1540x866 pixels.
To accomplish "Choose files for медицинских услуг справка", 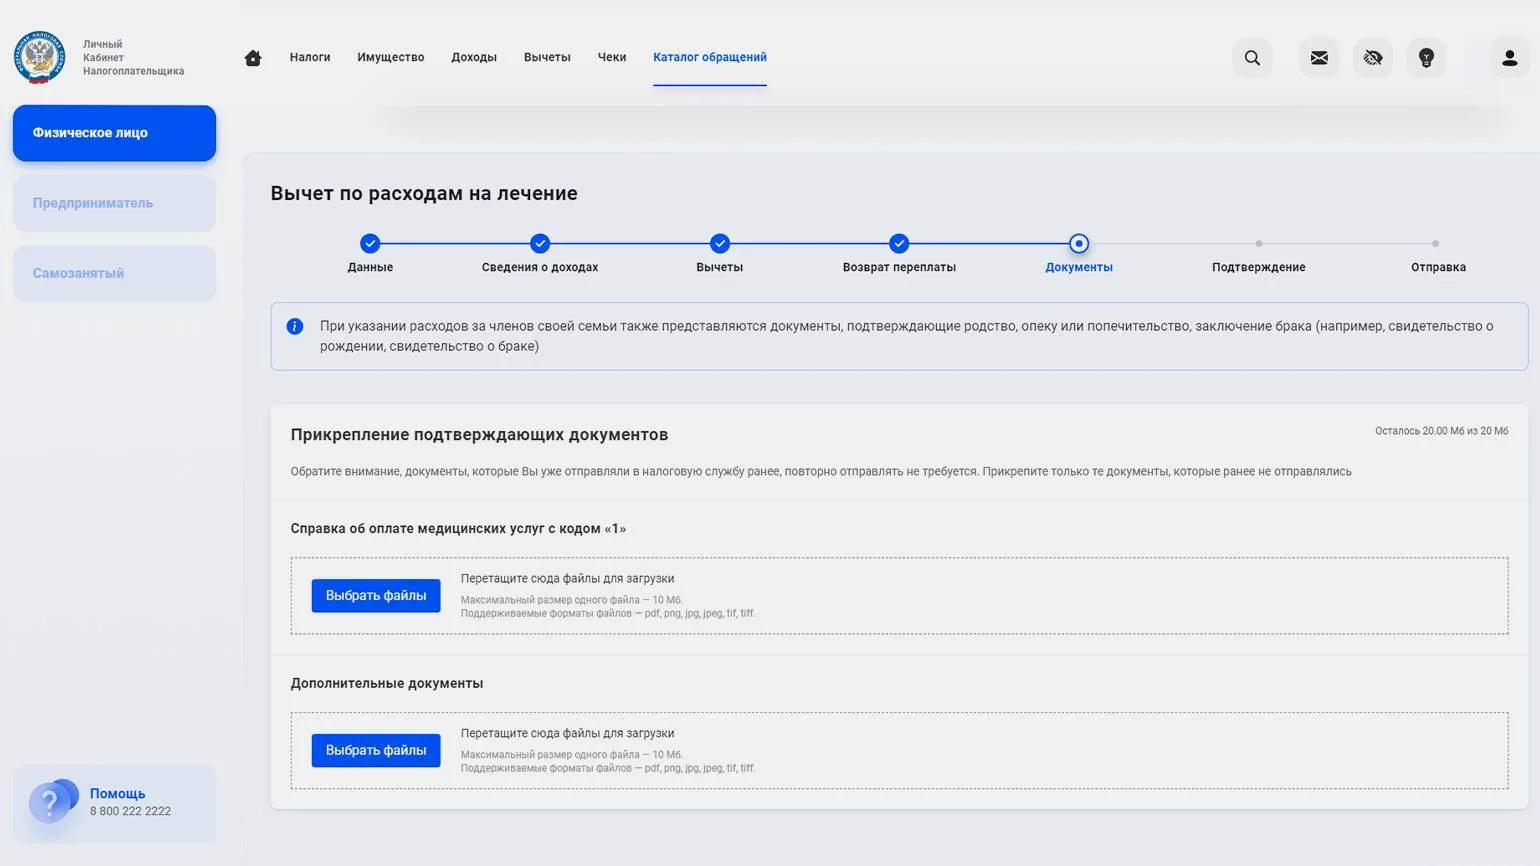I will [376, 595].
